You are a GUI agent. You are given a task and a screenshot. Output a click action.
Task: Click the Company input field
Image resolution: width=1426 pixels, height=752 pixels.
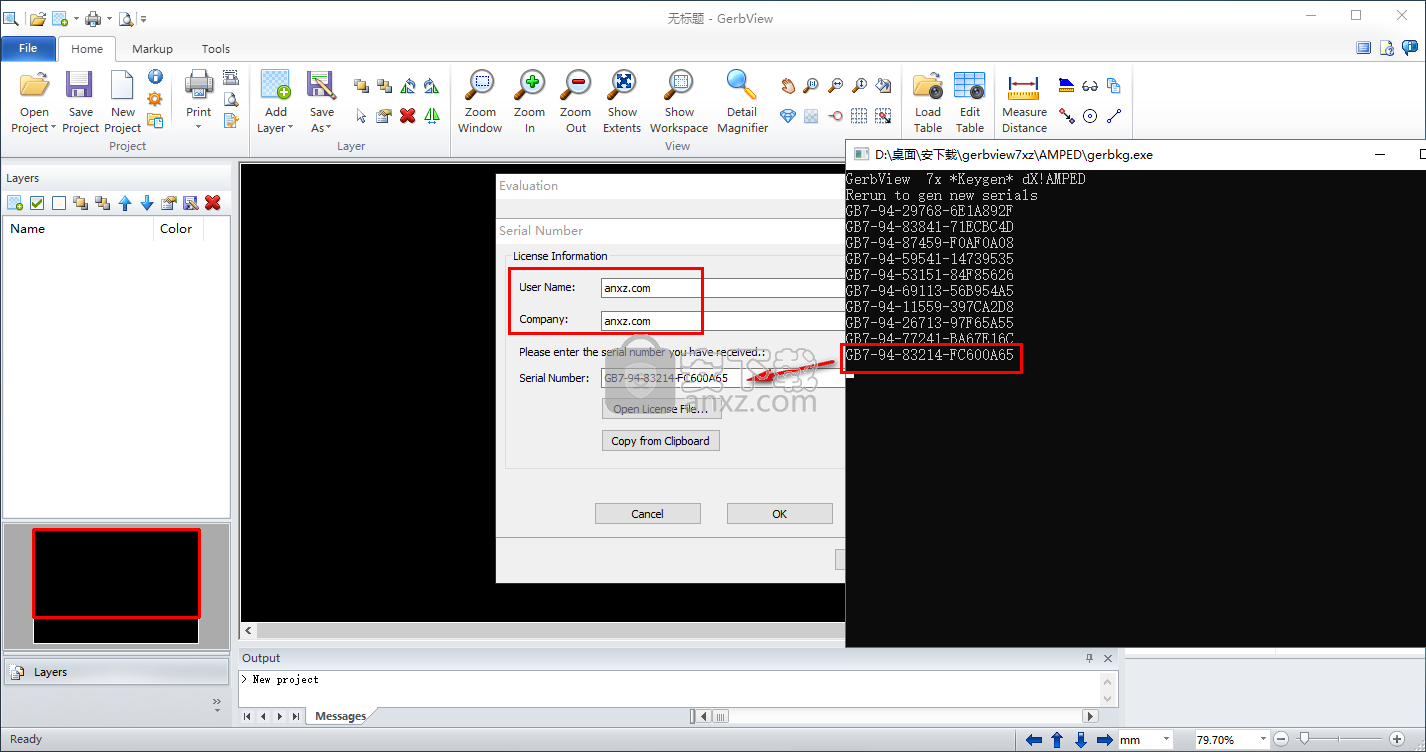click(722, 321)
